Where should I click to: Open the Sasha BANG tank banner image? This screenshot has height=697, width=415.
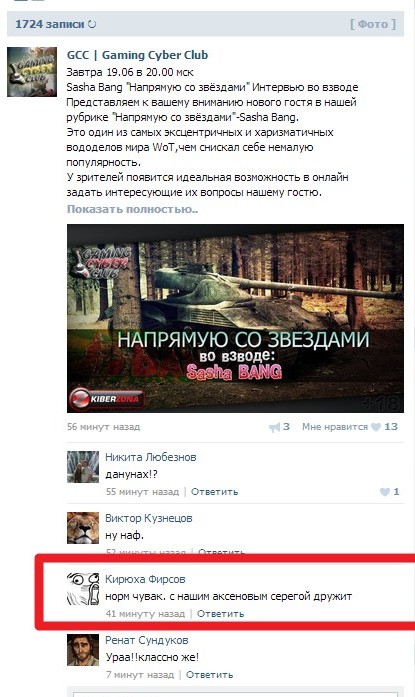(235, 318)
